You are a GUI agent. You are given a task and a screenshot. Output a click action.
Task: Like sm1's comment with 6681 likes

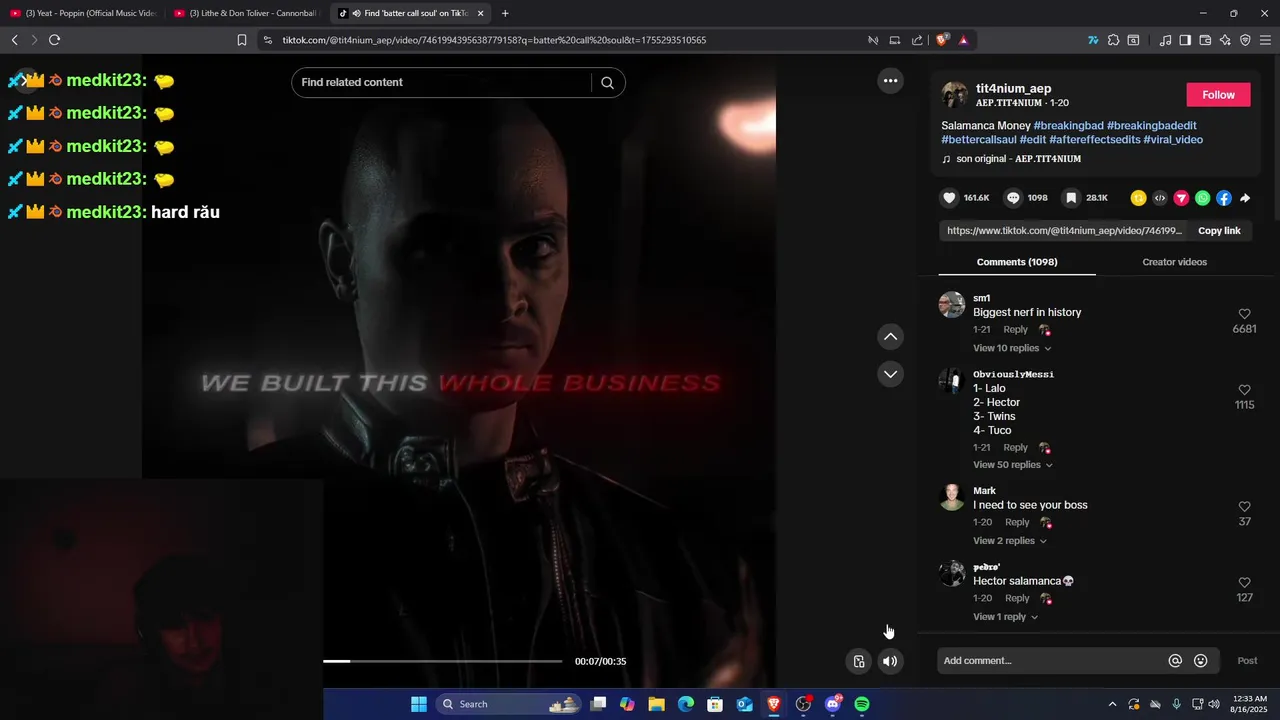coord(1245,314)
